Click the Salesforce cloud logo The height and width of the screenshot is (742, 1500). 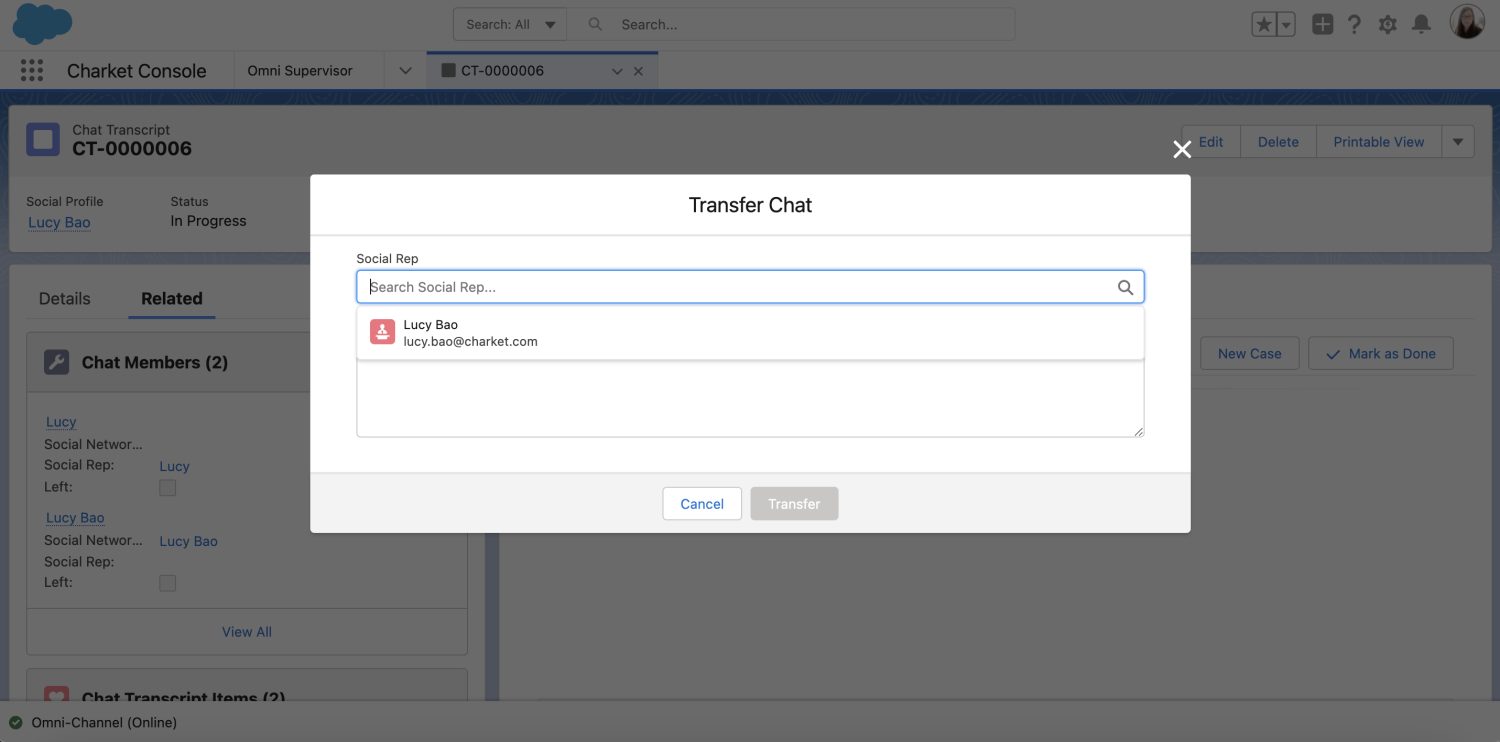tap(42, 23)
